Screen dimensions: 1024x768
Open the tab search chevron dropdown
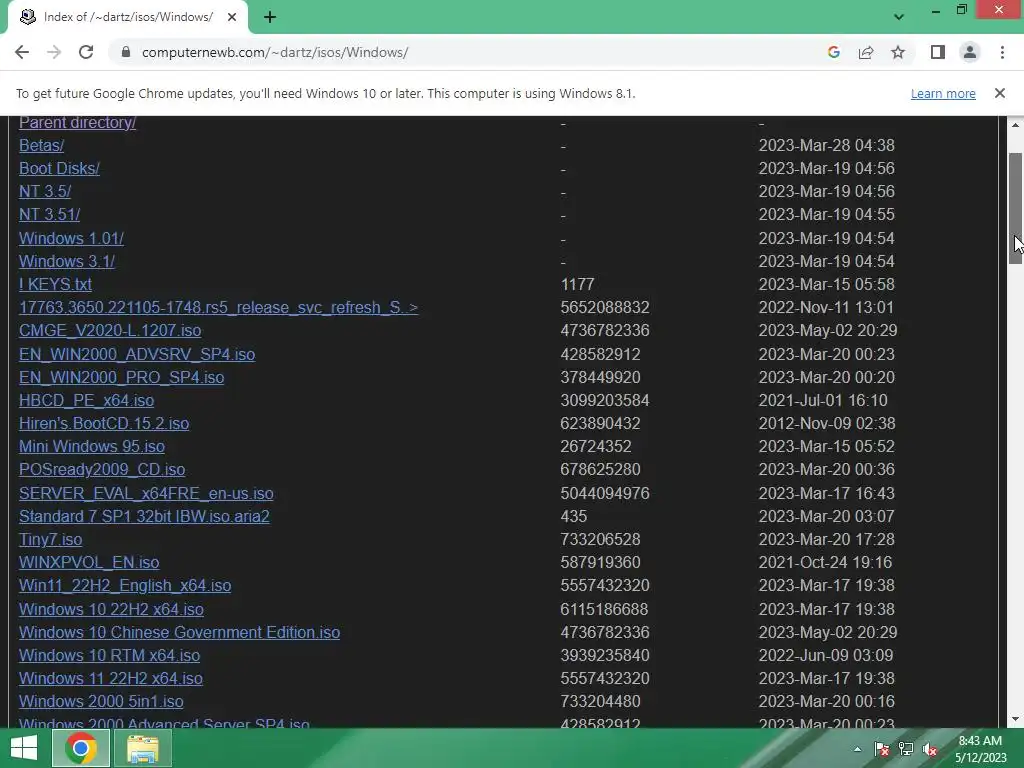click(899, 17)
